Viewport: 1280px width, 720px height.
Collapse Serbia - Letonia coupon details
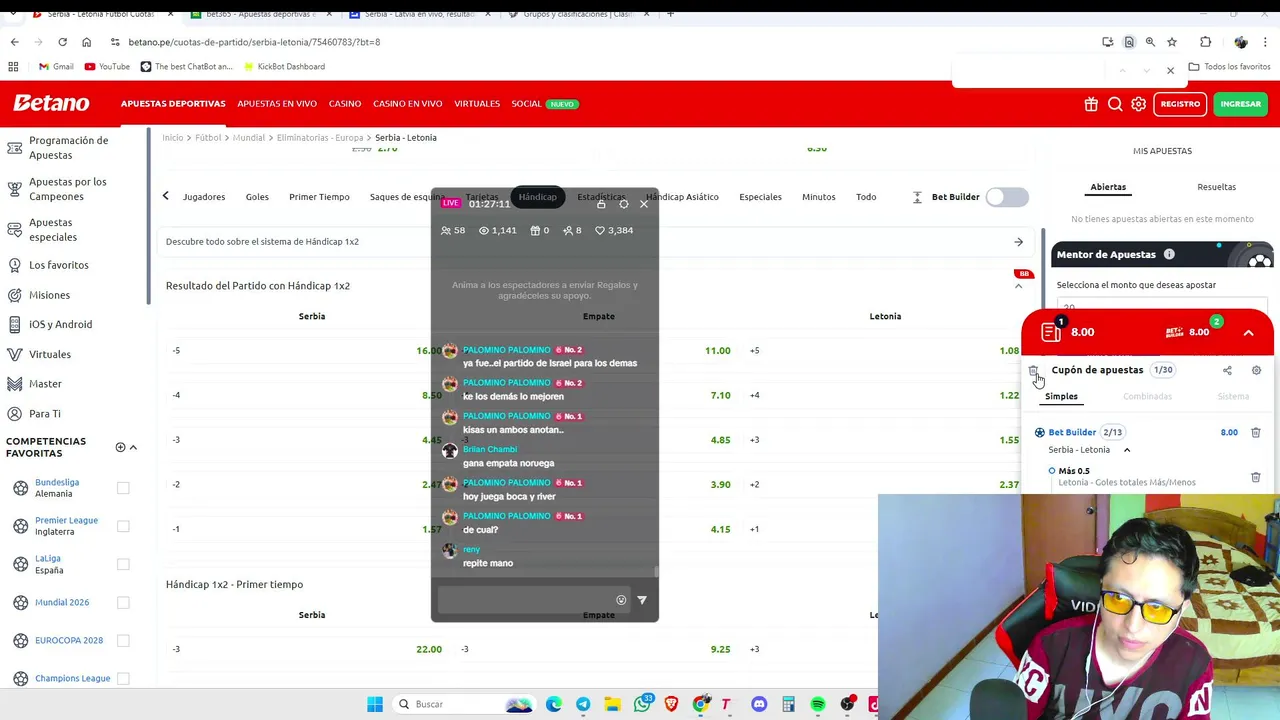click(x=1127, y=450)
